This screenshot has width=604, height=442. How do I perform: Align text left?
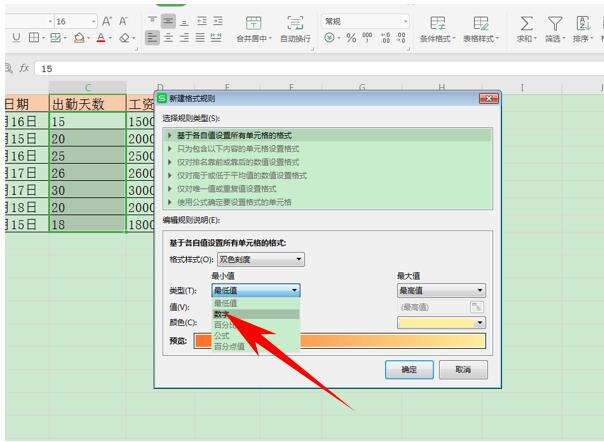coord(153,38)
